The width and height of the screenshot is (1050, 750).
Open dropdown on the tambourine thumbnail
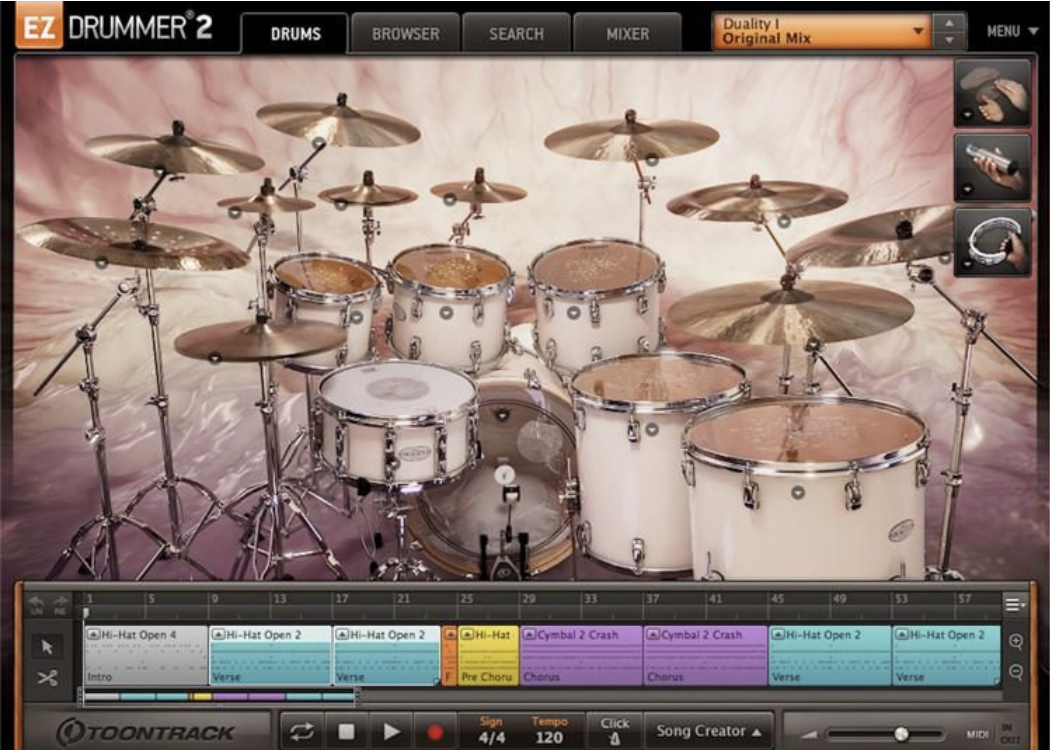pyautogui.click(x=967, y=265)
